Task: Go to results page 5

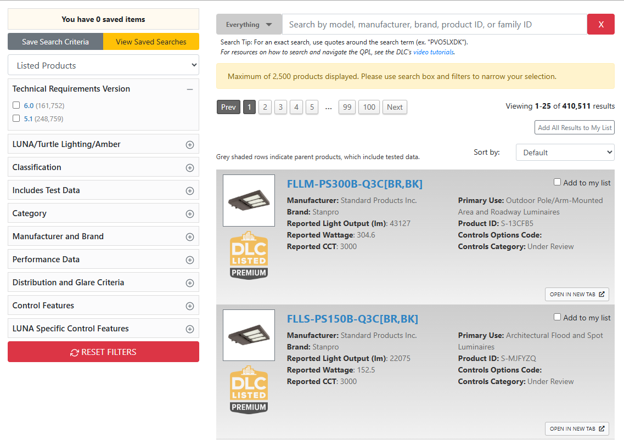Action: [312, 107]
